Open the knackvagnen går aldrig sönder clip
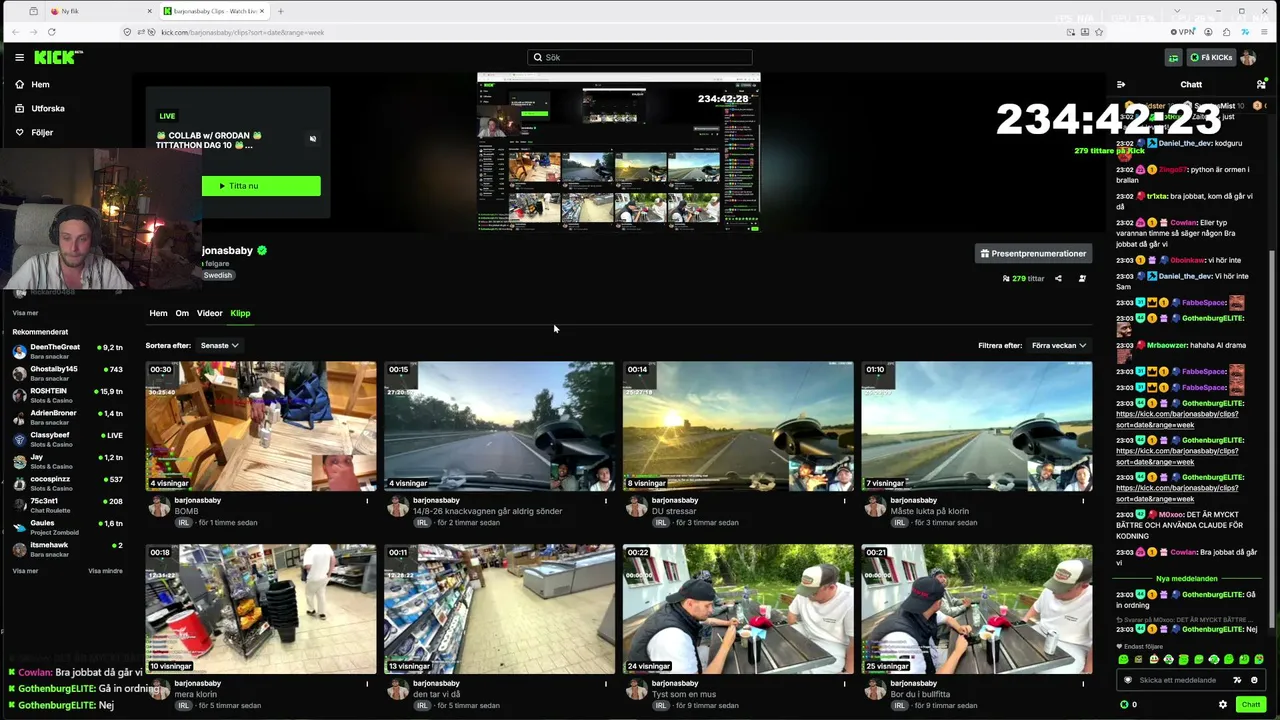Viewport: 1280px width, 720px height. [499, 426]
